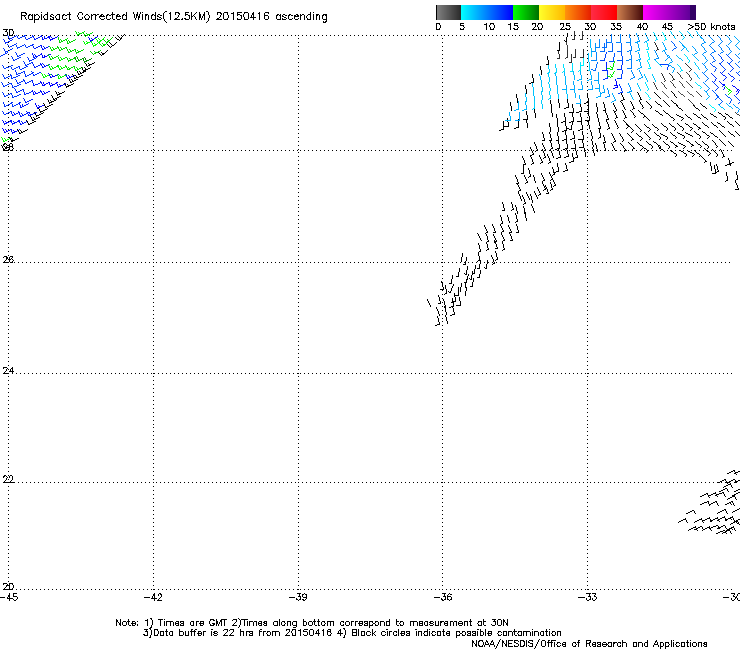This screenshot has width=740, height=650.
Task: Click the latitude axis label '22'
Action: 8,479
